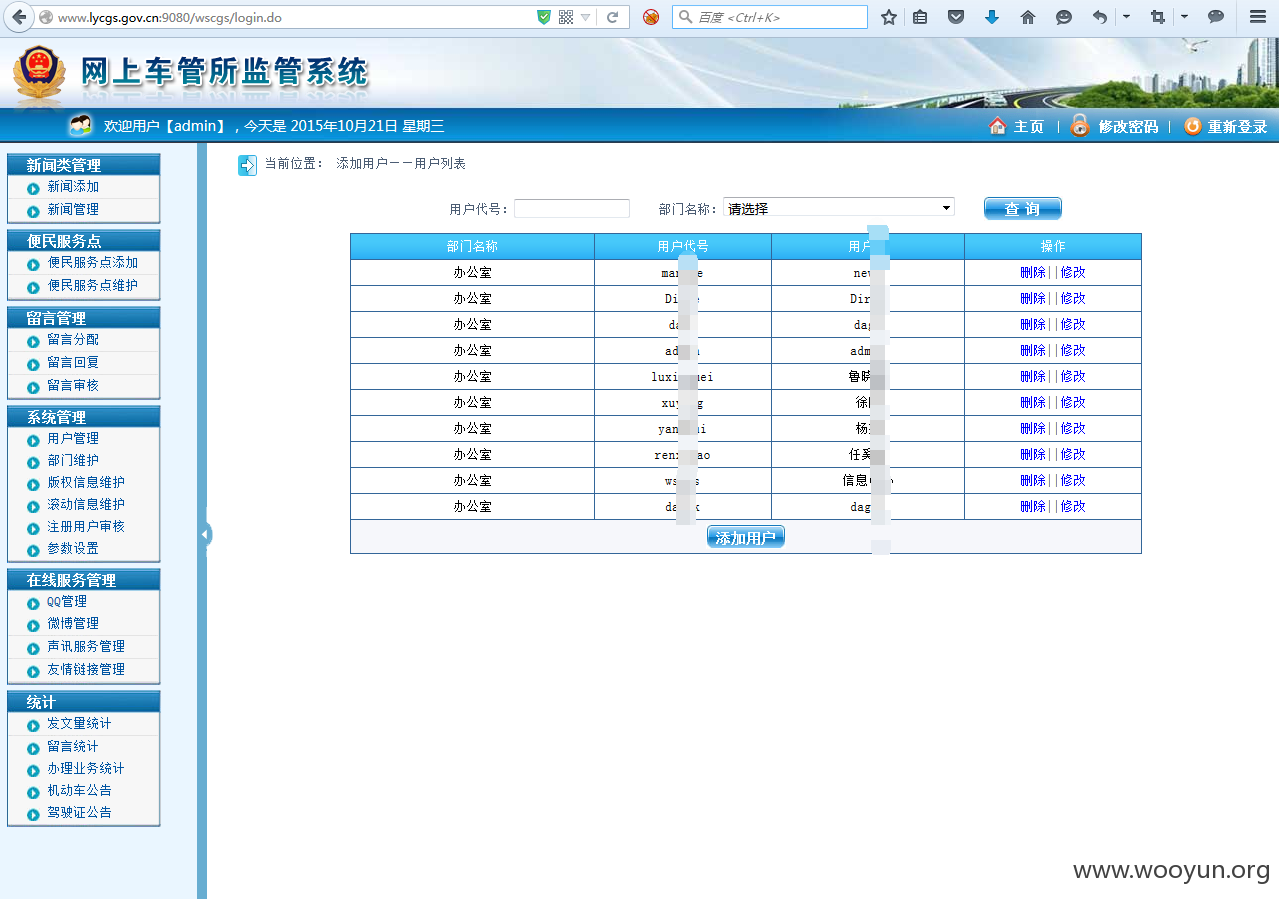Open QQ管理 in sidebar
The image size is (1279, 899).
pyautogui.click(x=67, y=602)
